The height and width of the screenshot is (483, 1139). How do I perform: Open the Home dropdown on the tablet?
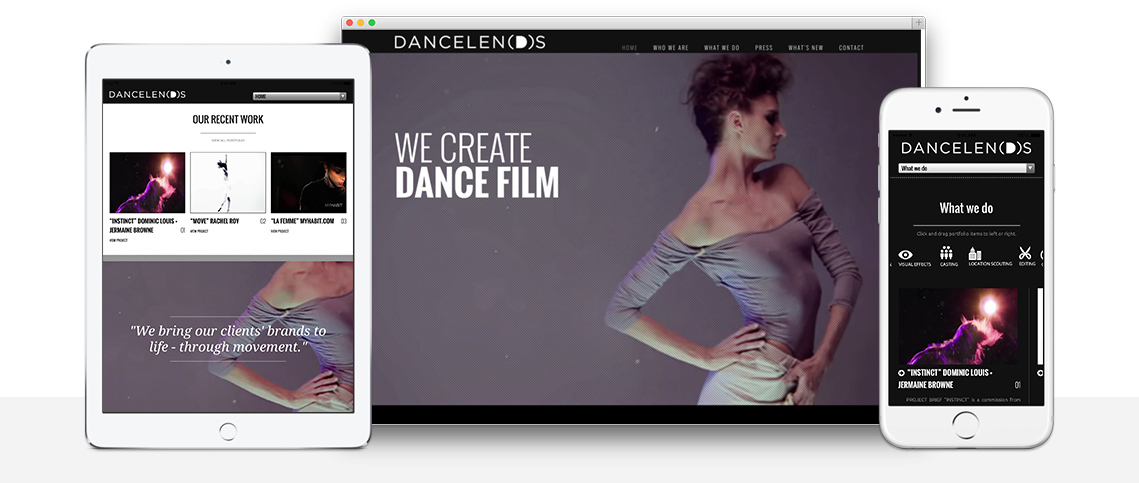tap(300, 96)
